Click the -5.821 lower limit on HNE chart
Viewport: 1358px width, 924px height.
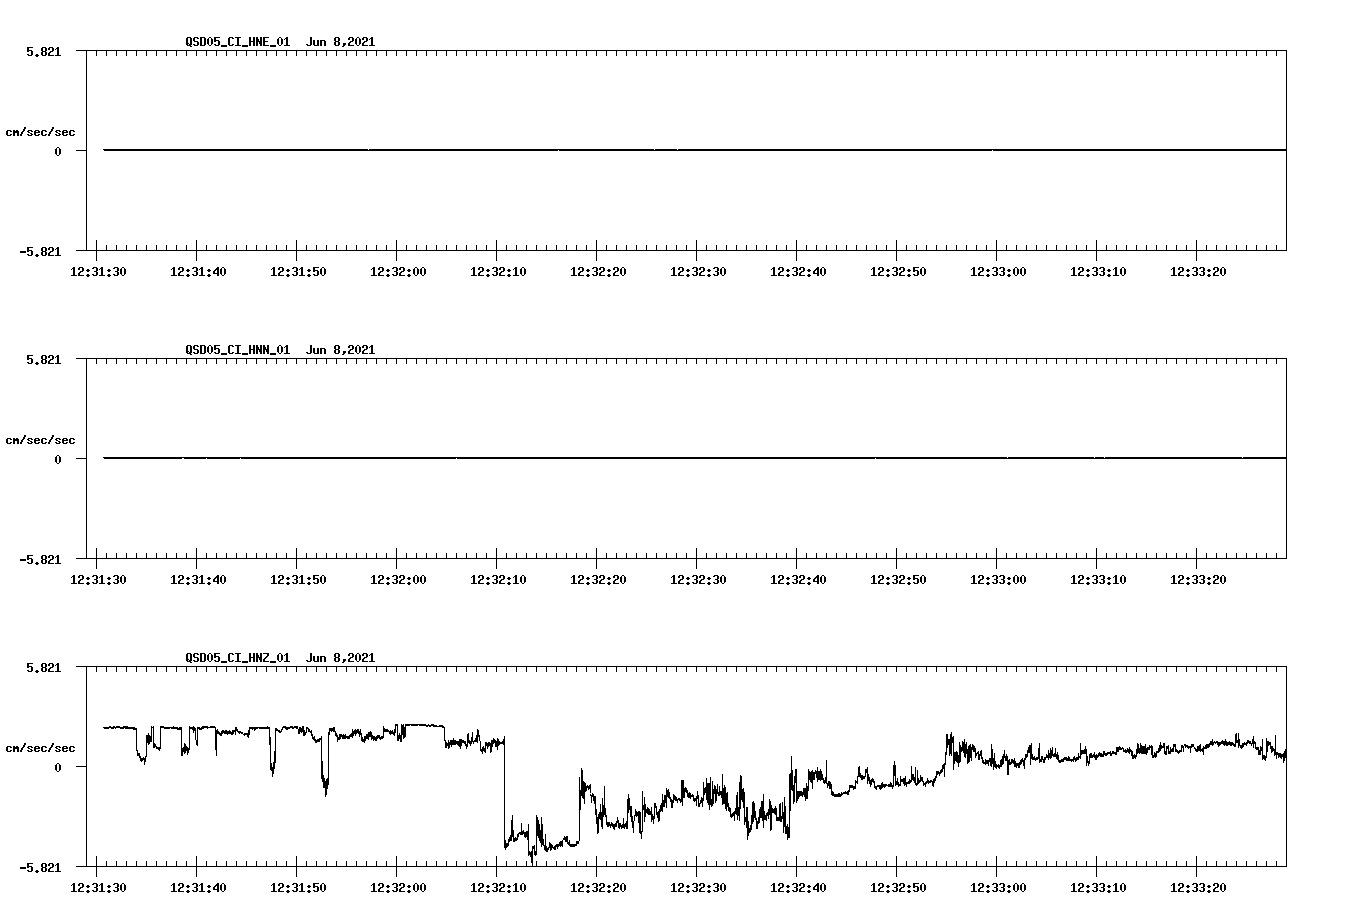pos(40,251)
